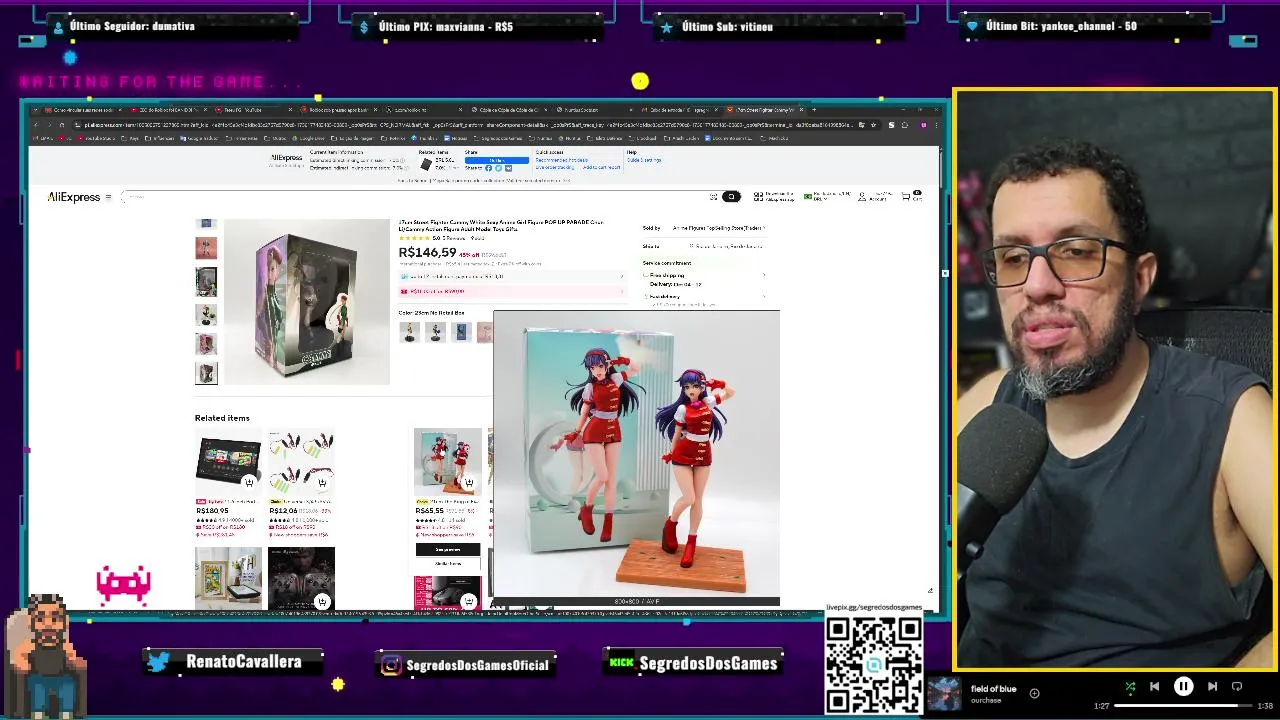The width and height of the screenshot is (1280, 720).
Task: Expand the installment payment info row
Action: point(511,276)
